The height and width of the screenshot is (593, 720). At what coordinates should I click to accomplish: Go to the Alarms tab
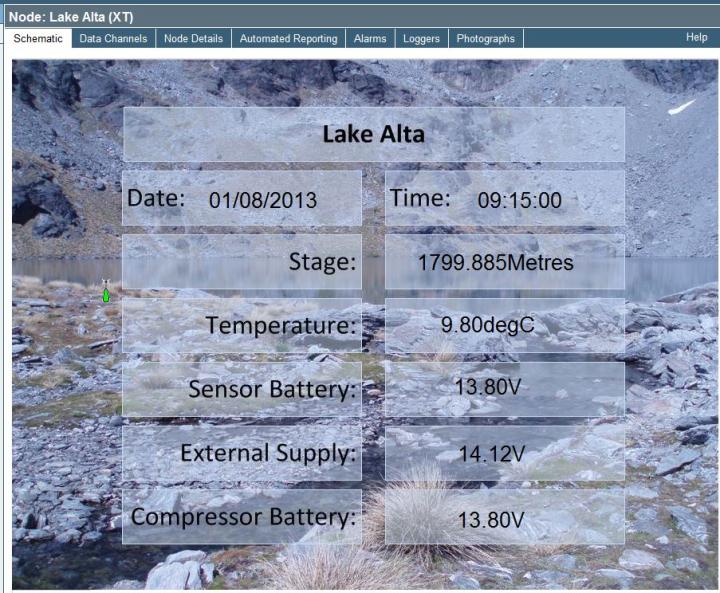point(370,38)
